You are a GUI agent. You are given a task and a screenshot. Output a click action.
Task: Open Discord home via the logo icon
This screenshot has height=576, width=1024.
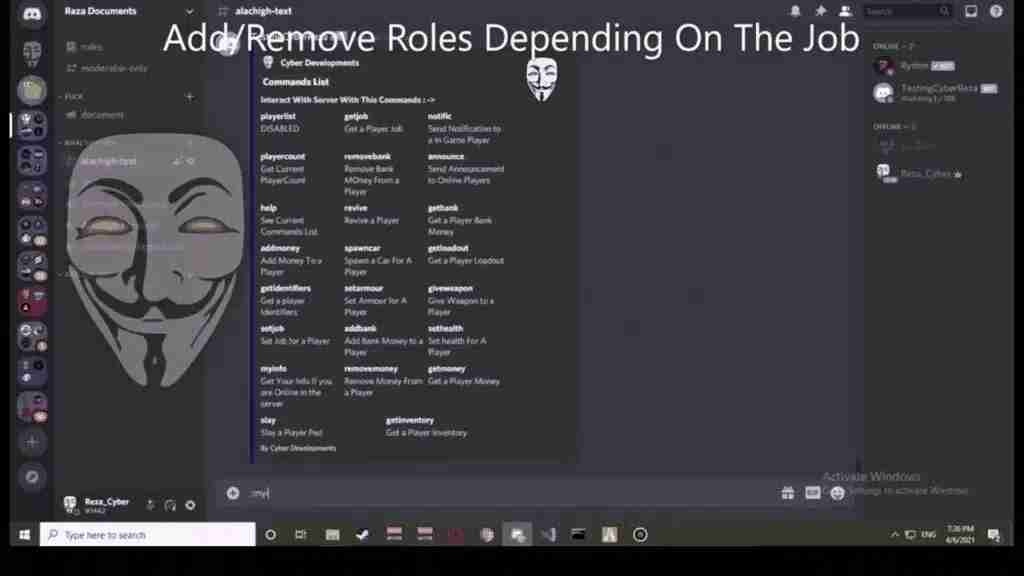pos(32,14)
